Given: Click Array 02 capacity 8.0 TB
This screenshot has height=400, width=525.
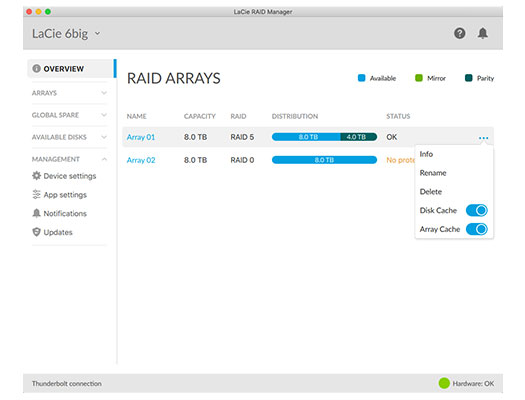Looking at the screenshot, I should point(195,160).
